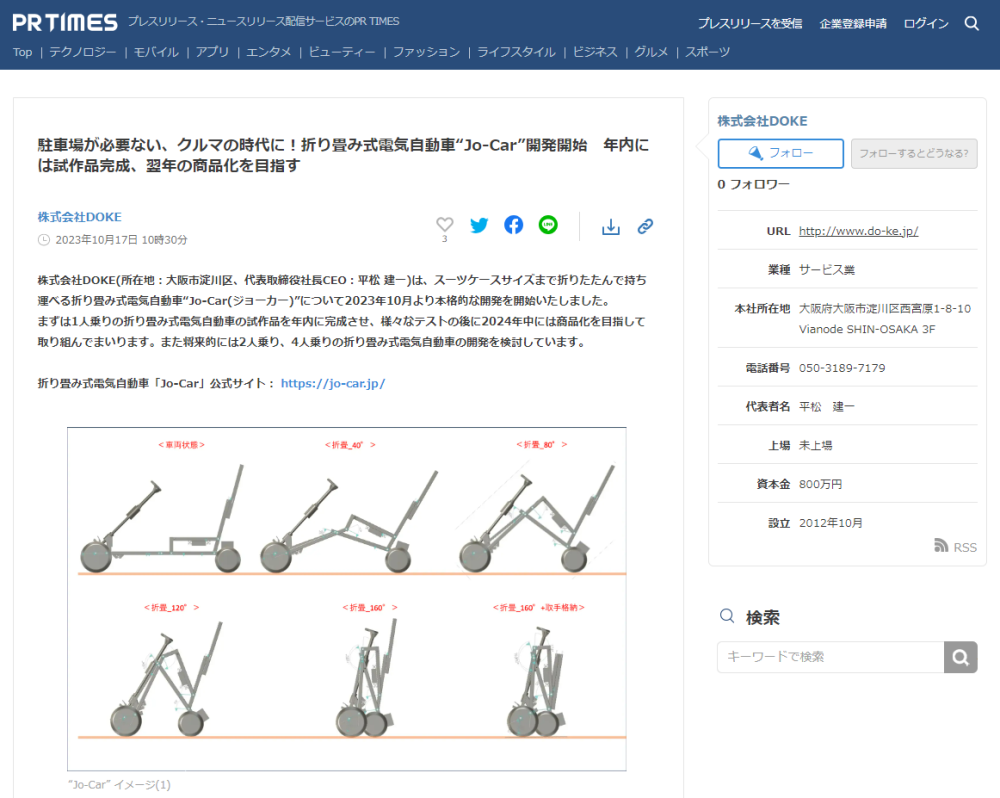Copy the article link with chain icon
This screenshot has width=1000, height=798.
coord(645,226)
